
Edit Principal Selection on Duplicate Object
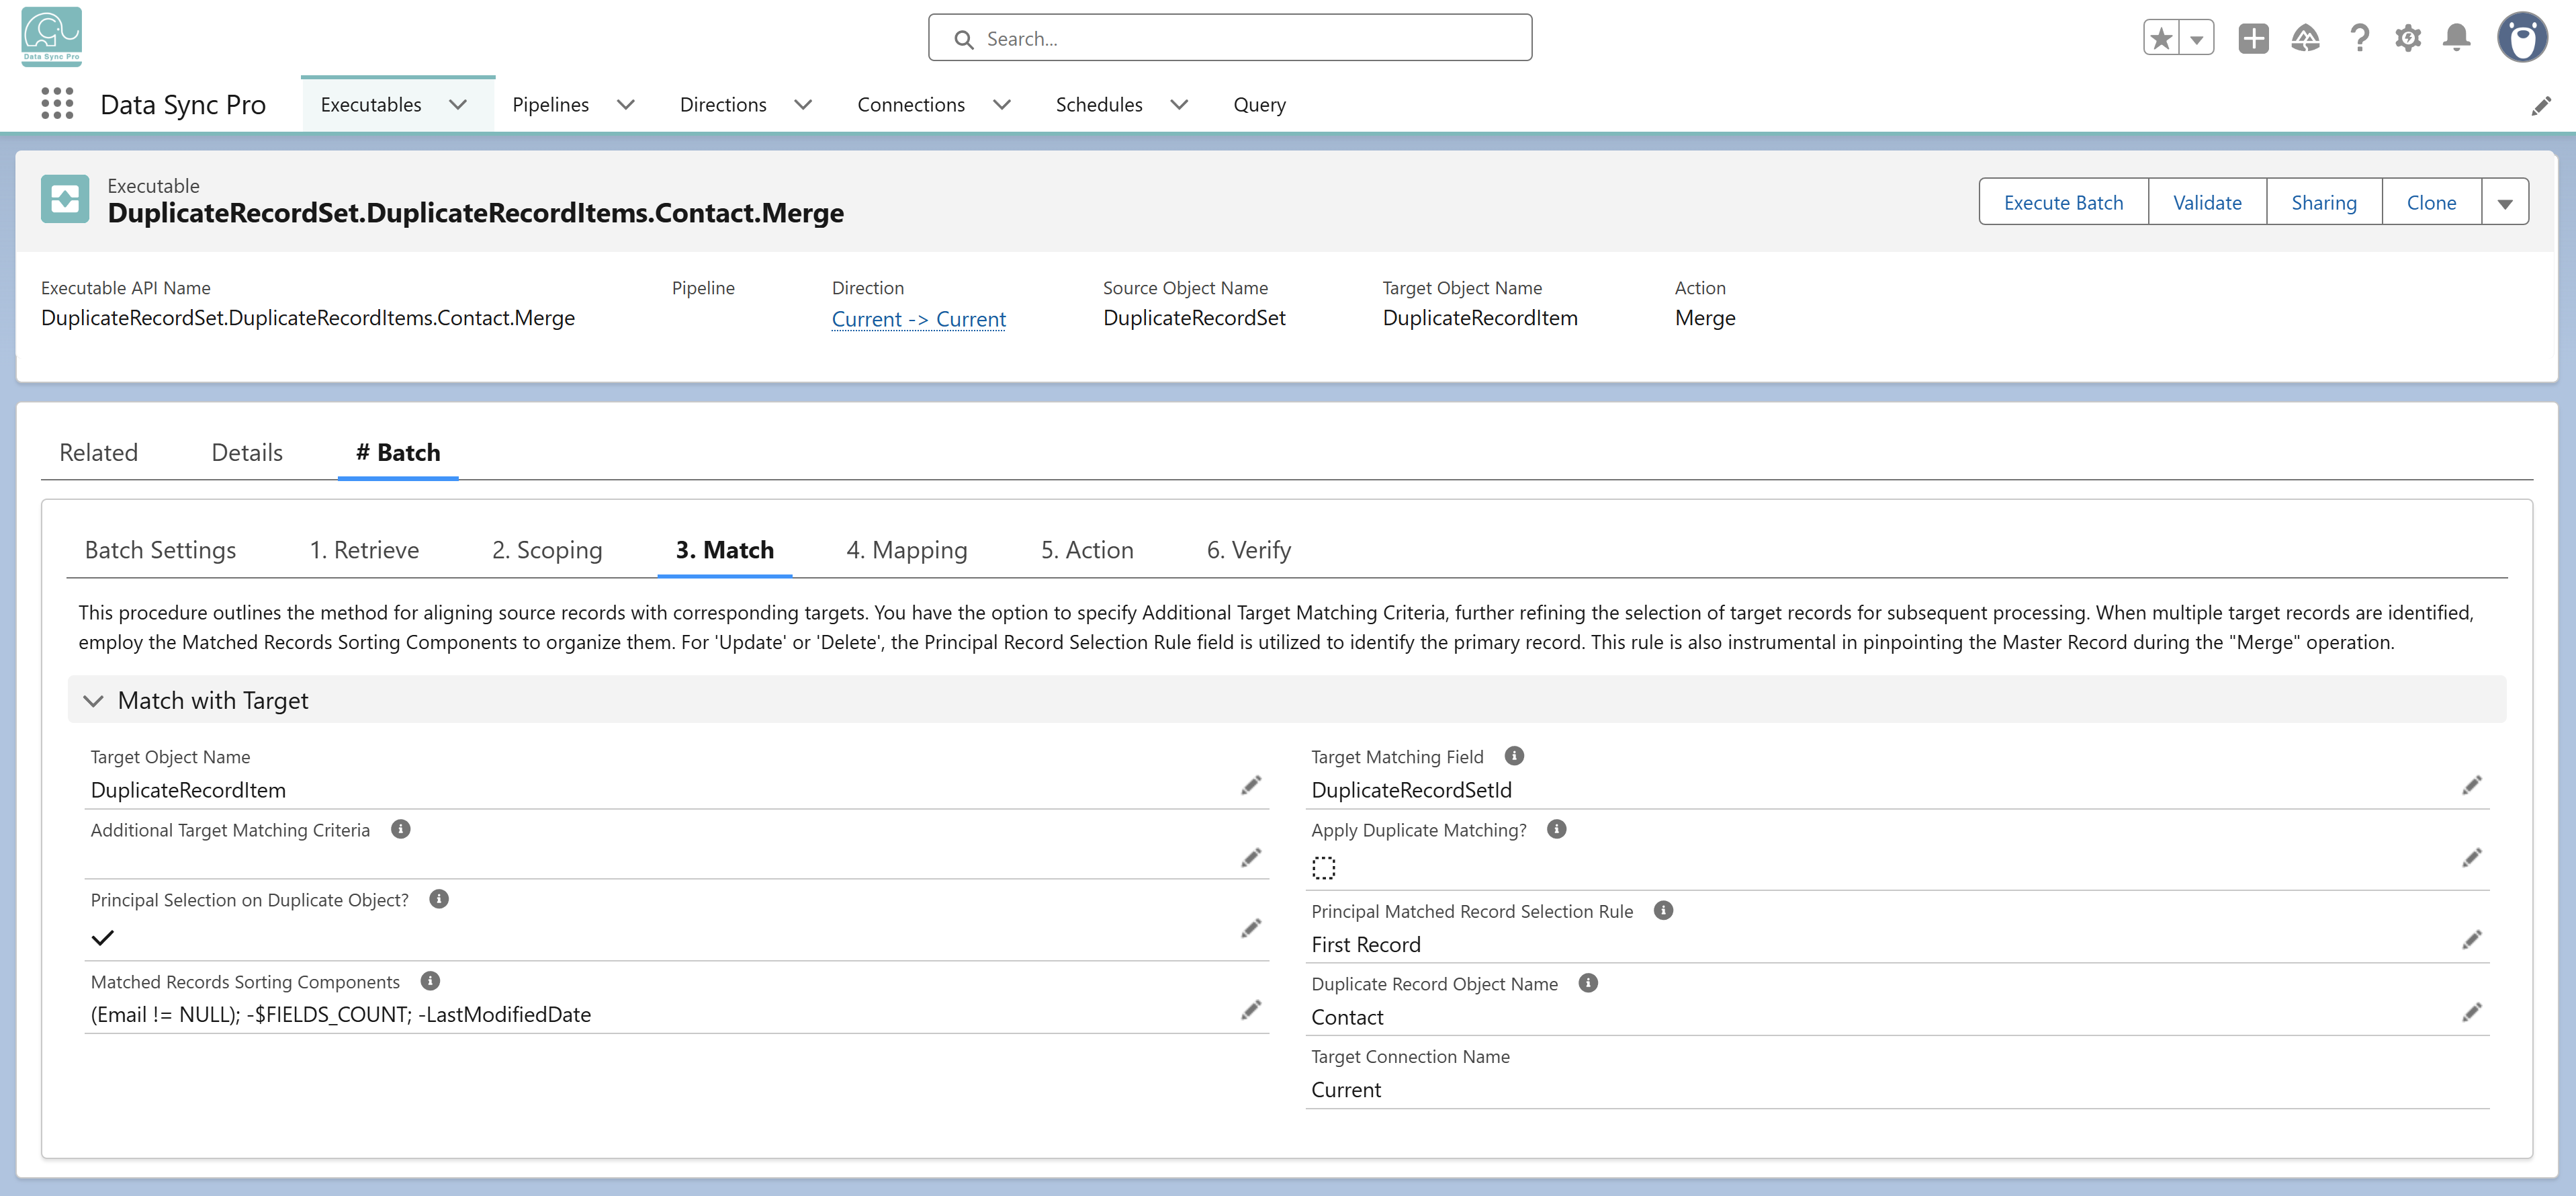click(x=1251, y=928)
